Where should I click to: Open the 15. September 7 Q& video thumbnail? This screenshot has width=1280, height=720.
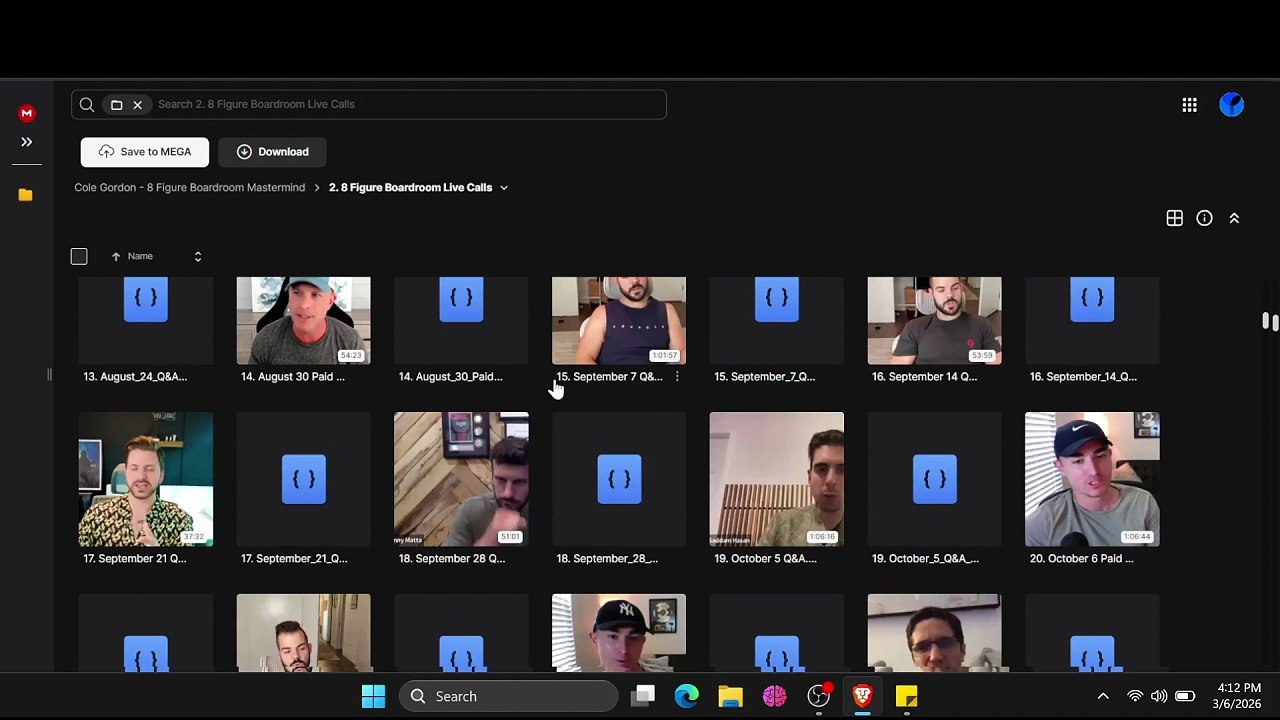coord(619,320)
